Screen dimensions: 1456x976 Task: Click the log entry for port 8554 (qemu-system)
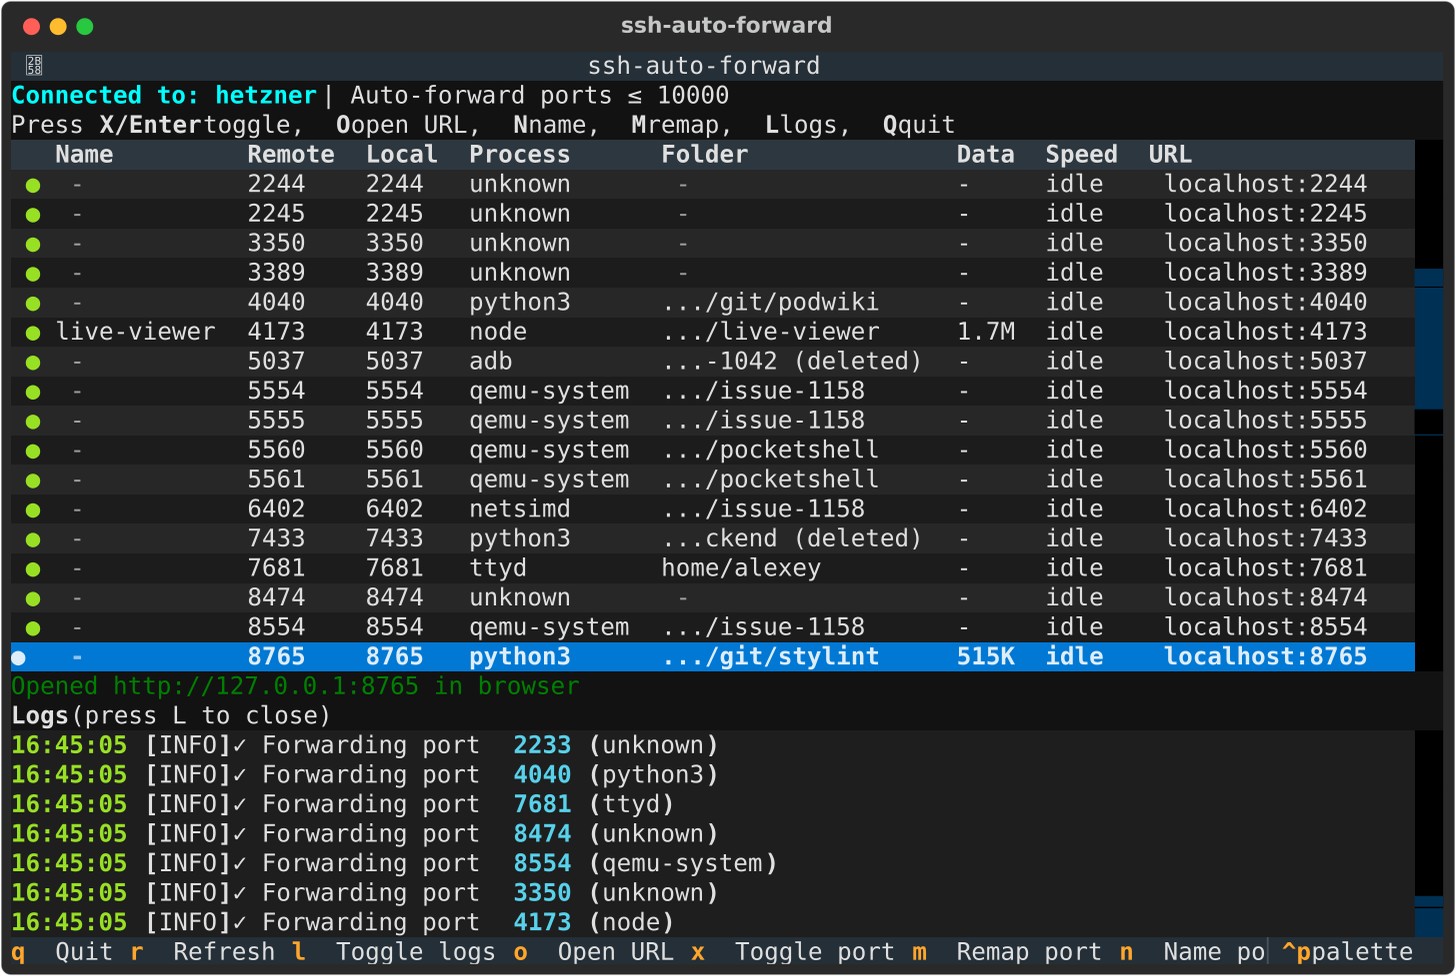click(394, 864)
